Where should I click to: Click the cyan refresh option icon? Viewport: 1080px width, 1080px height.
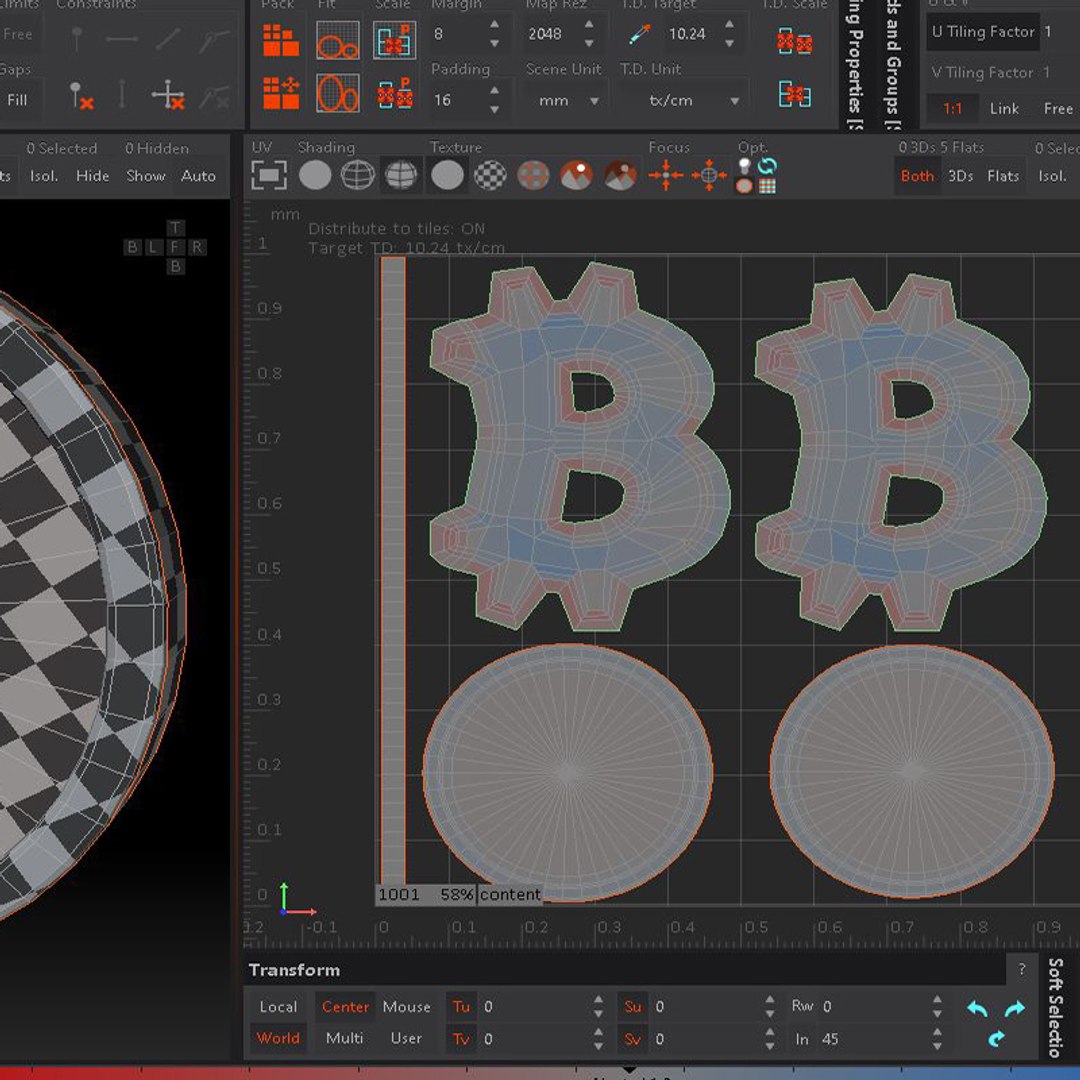pos(767,166)
